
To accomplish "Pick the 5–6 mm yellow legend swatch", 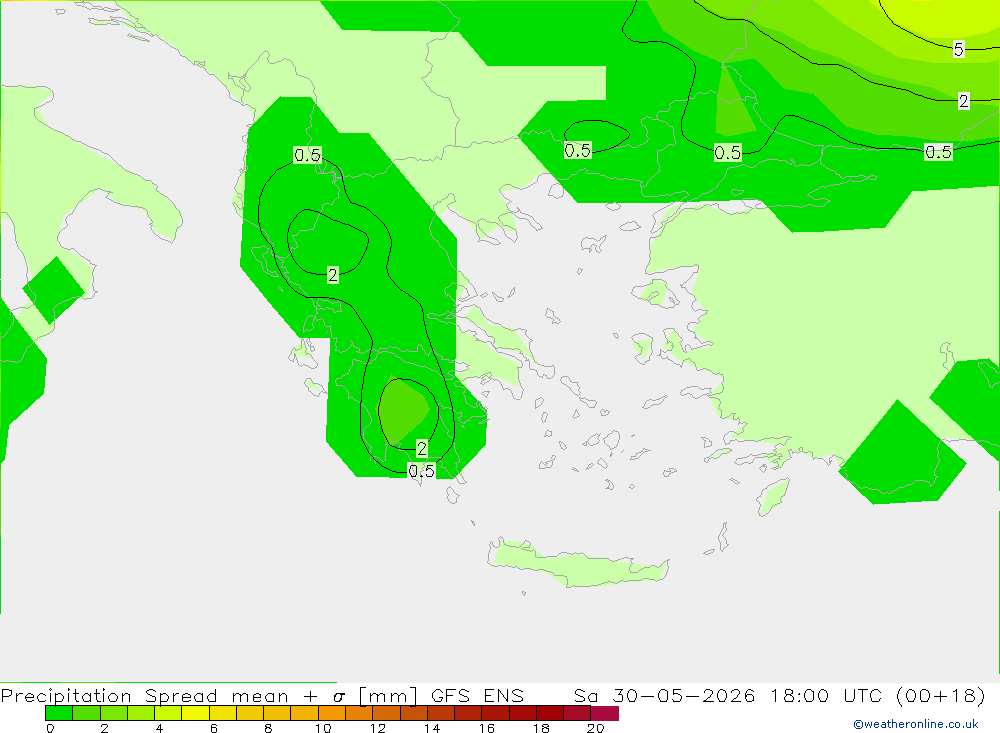I will [x=196, y=713].
